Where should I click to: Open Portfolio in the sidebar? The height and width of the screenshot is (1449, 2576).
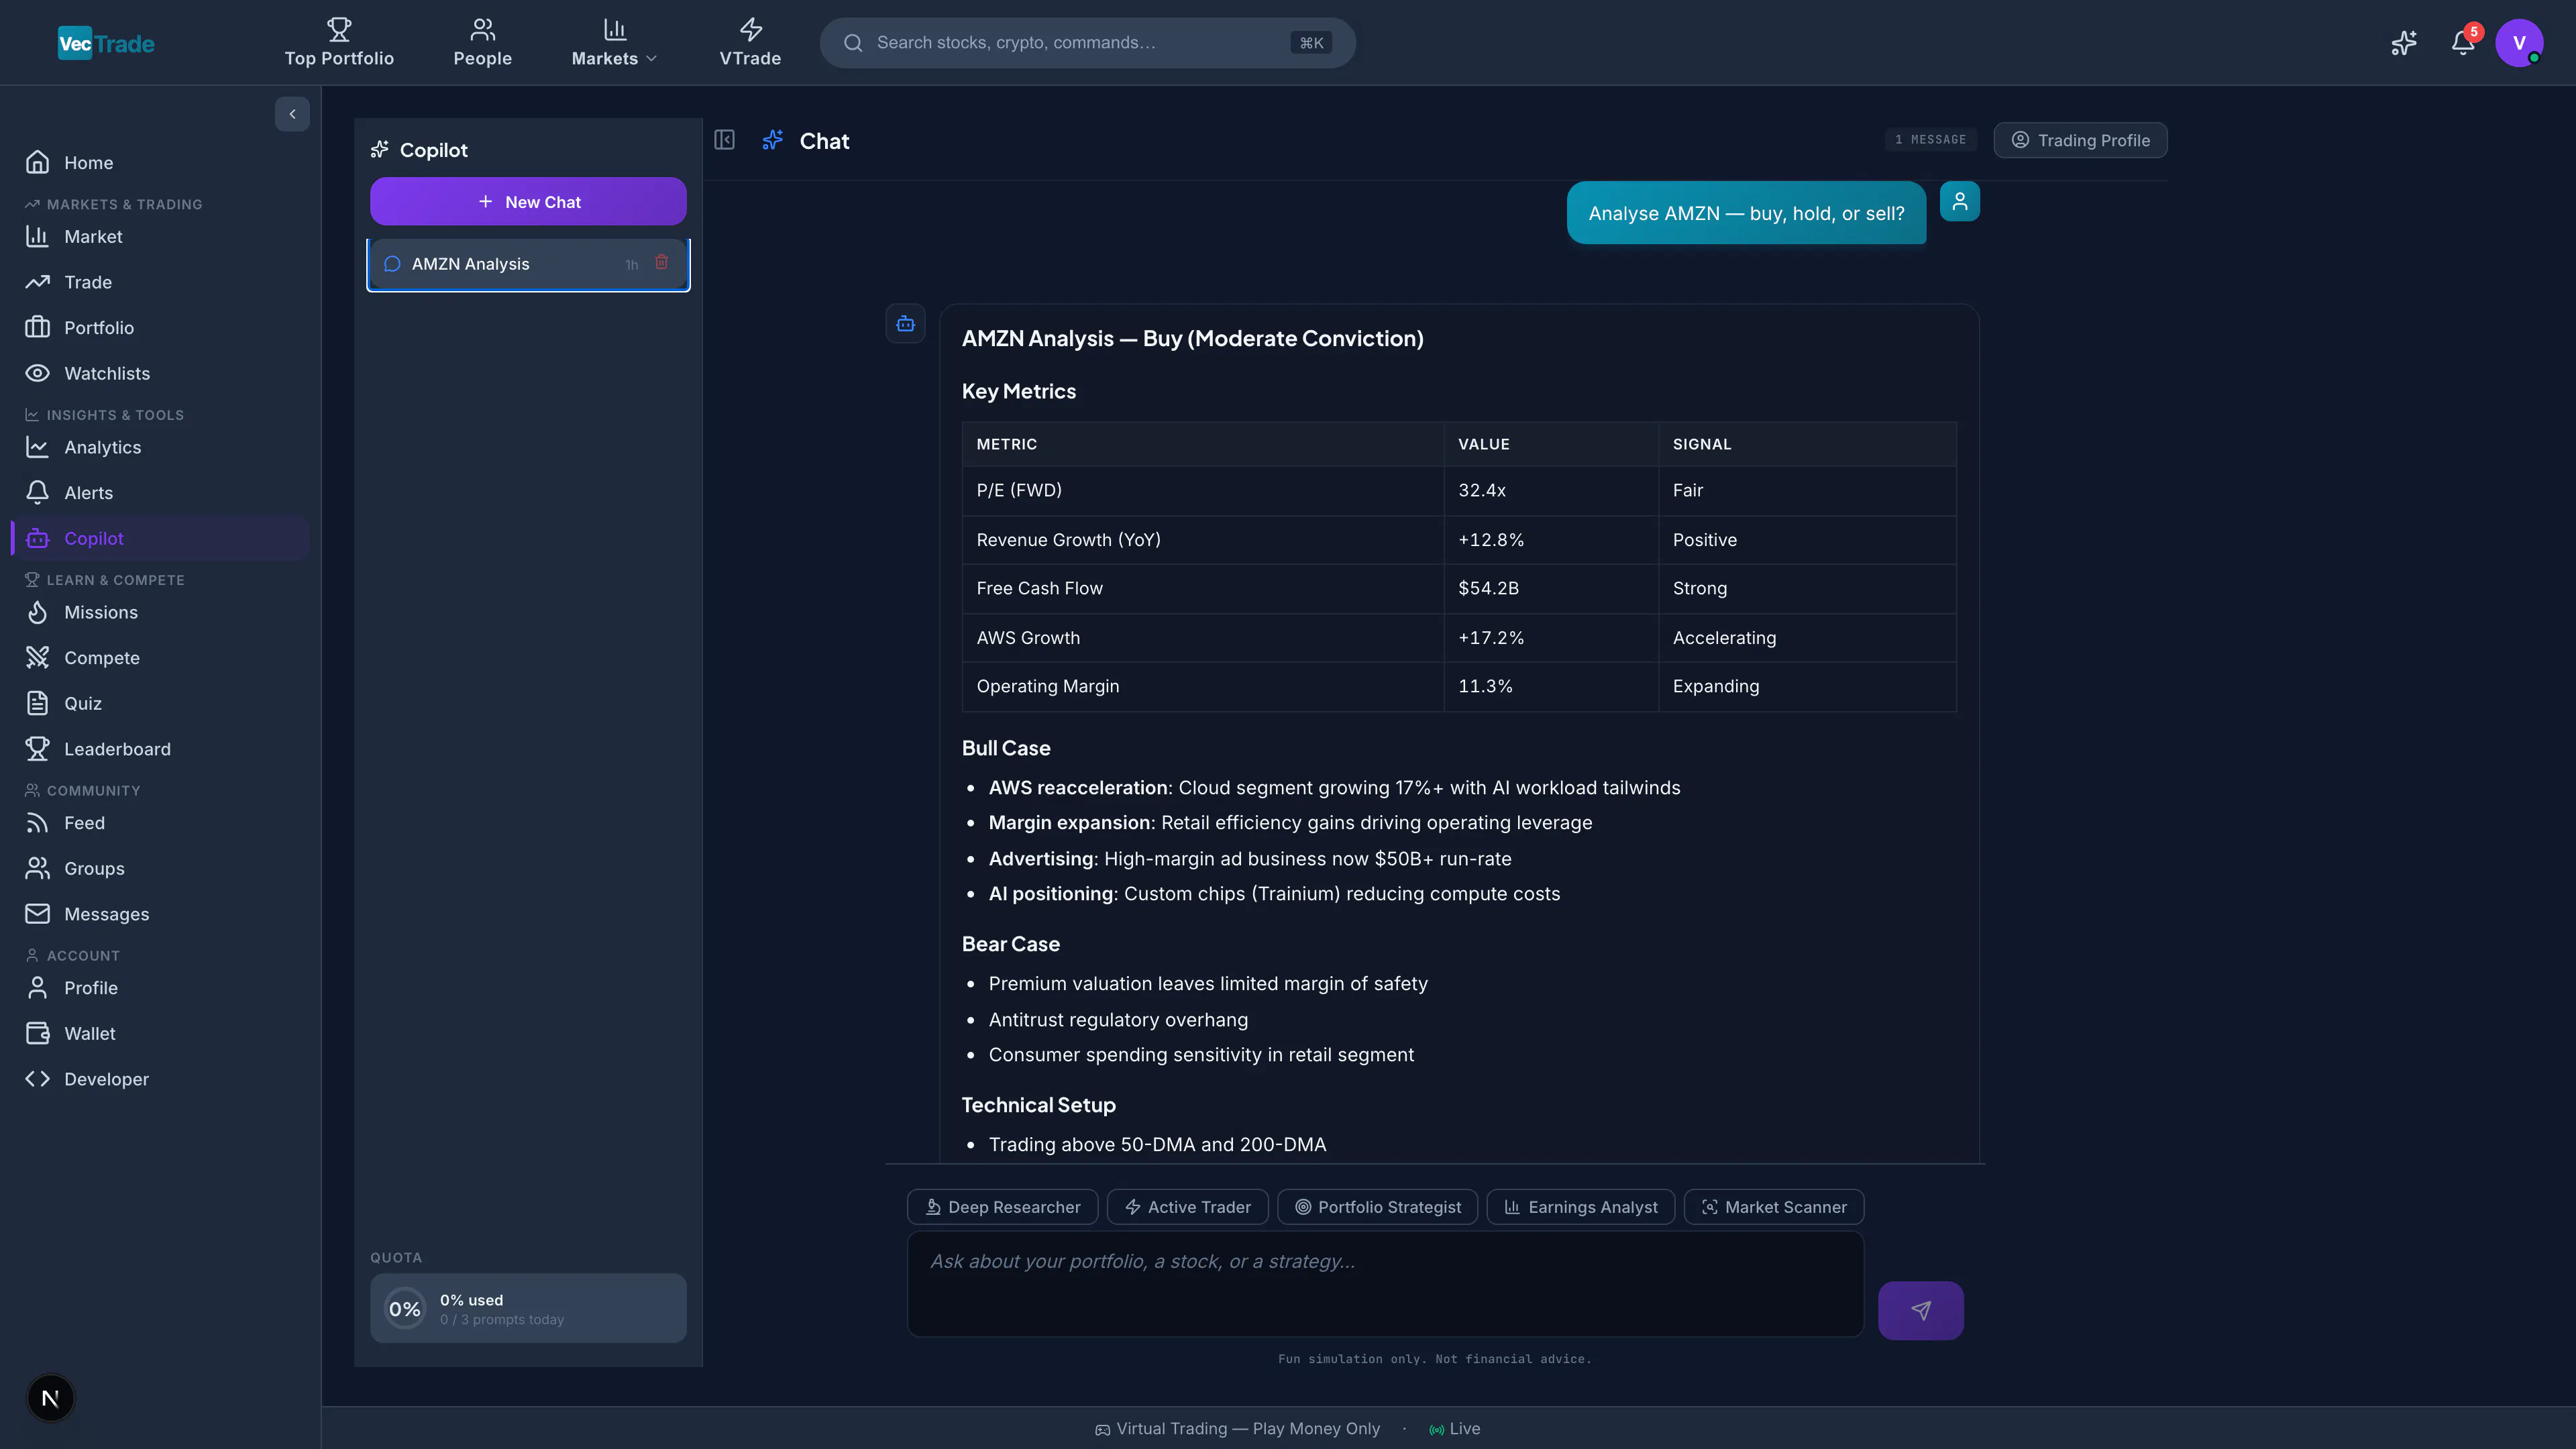(x=160, y=327)
